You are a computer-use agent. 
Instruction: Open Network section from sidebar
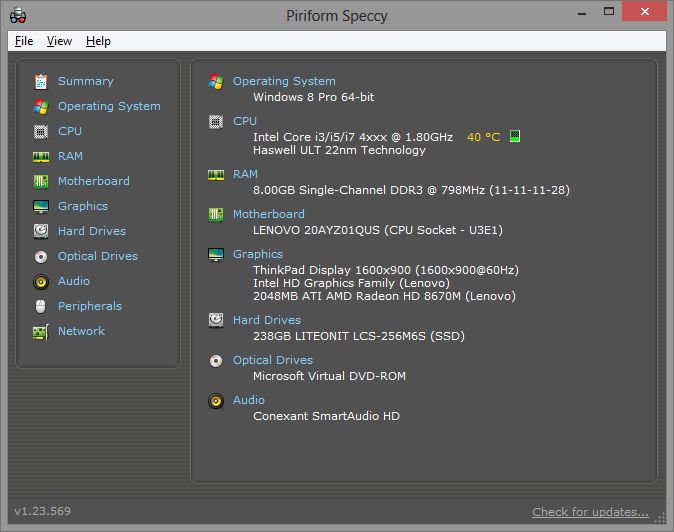[x=82, y=331]
